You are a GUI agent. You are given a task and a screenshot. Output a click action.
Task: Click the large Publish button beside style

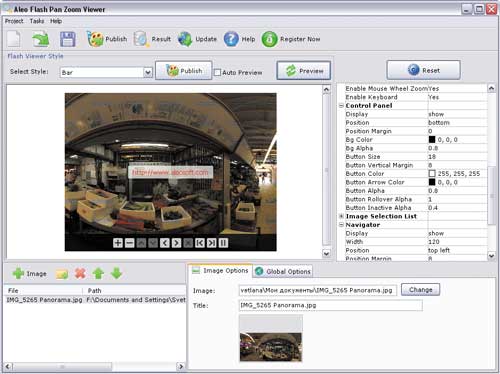184,71
